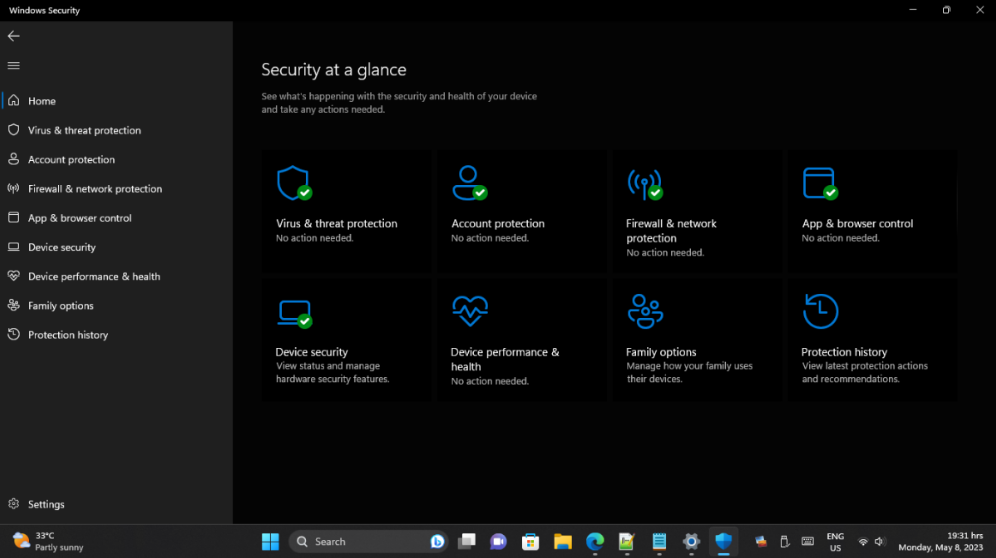Viewport: 996px width, 558px height.
Task: Click the heart pulse icon on Device performance card
Action: point(470,311)
